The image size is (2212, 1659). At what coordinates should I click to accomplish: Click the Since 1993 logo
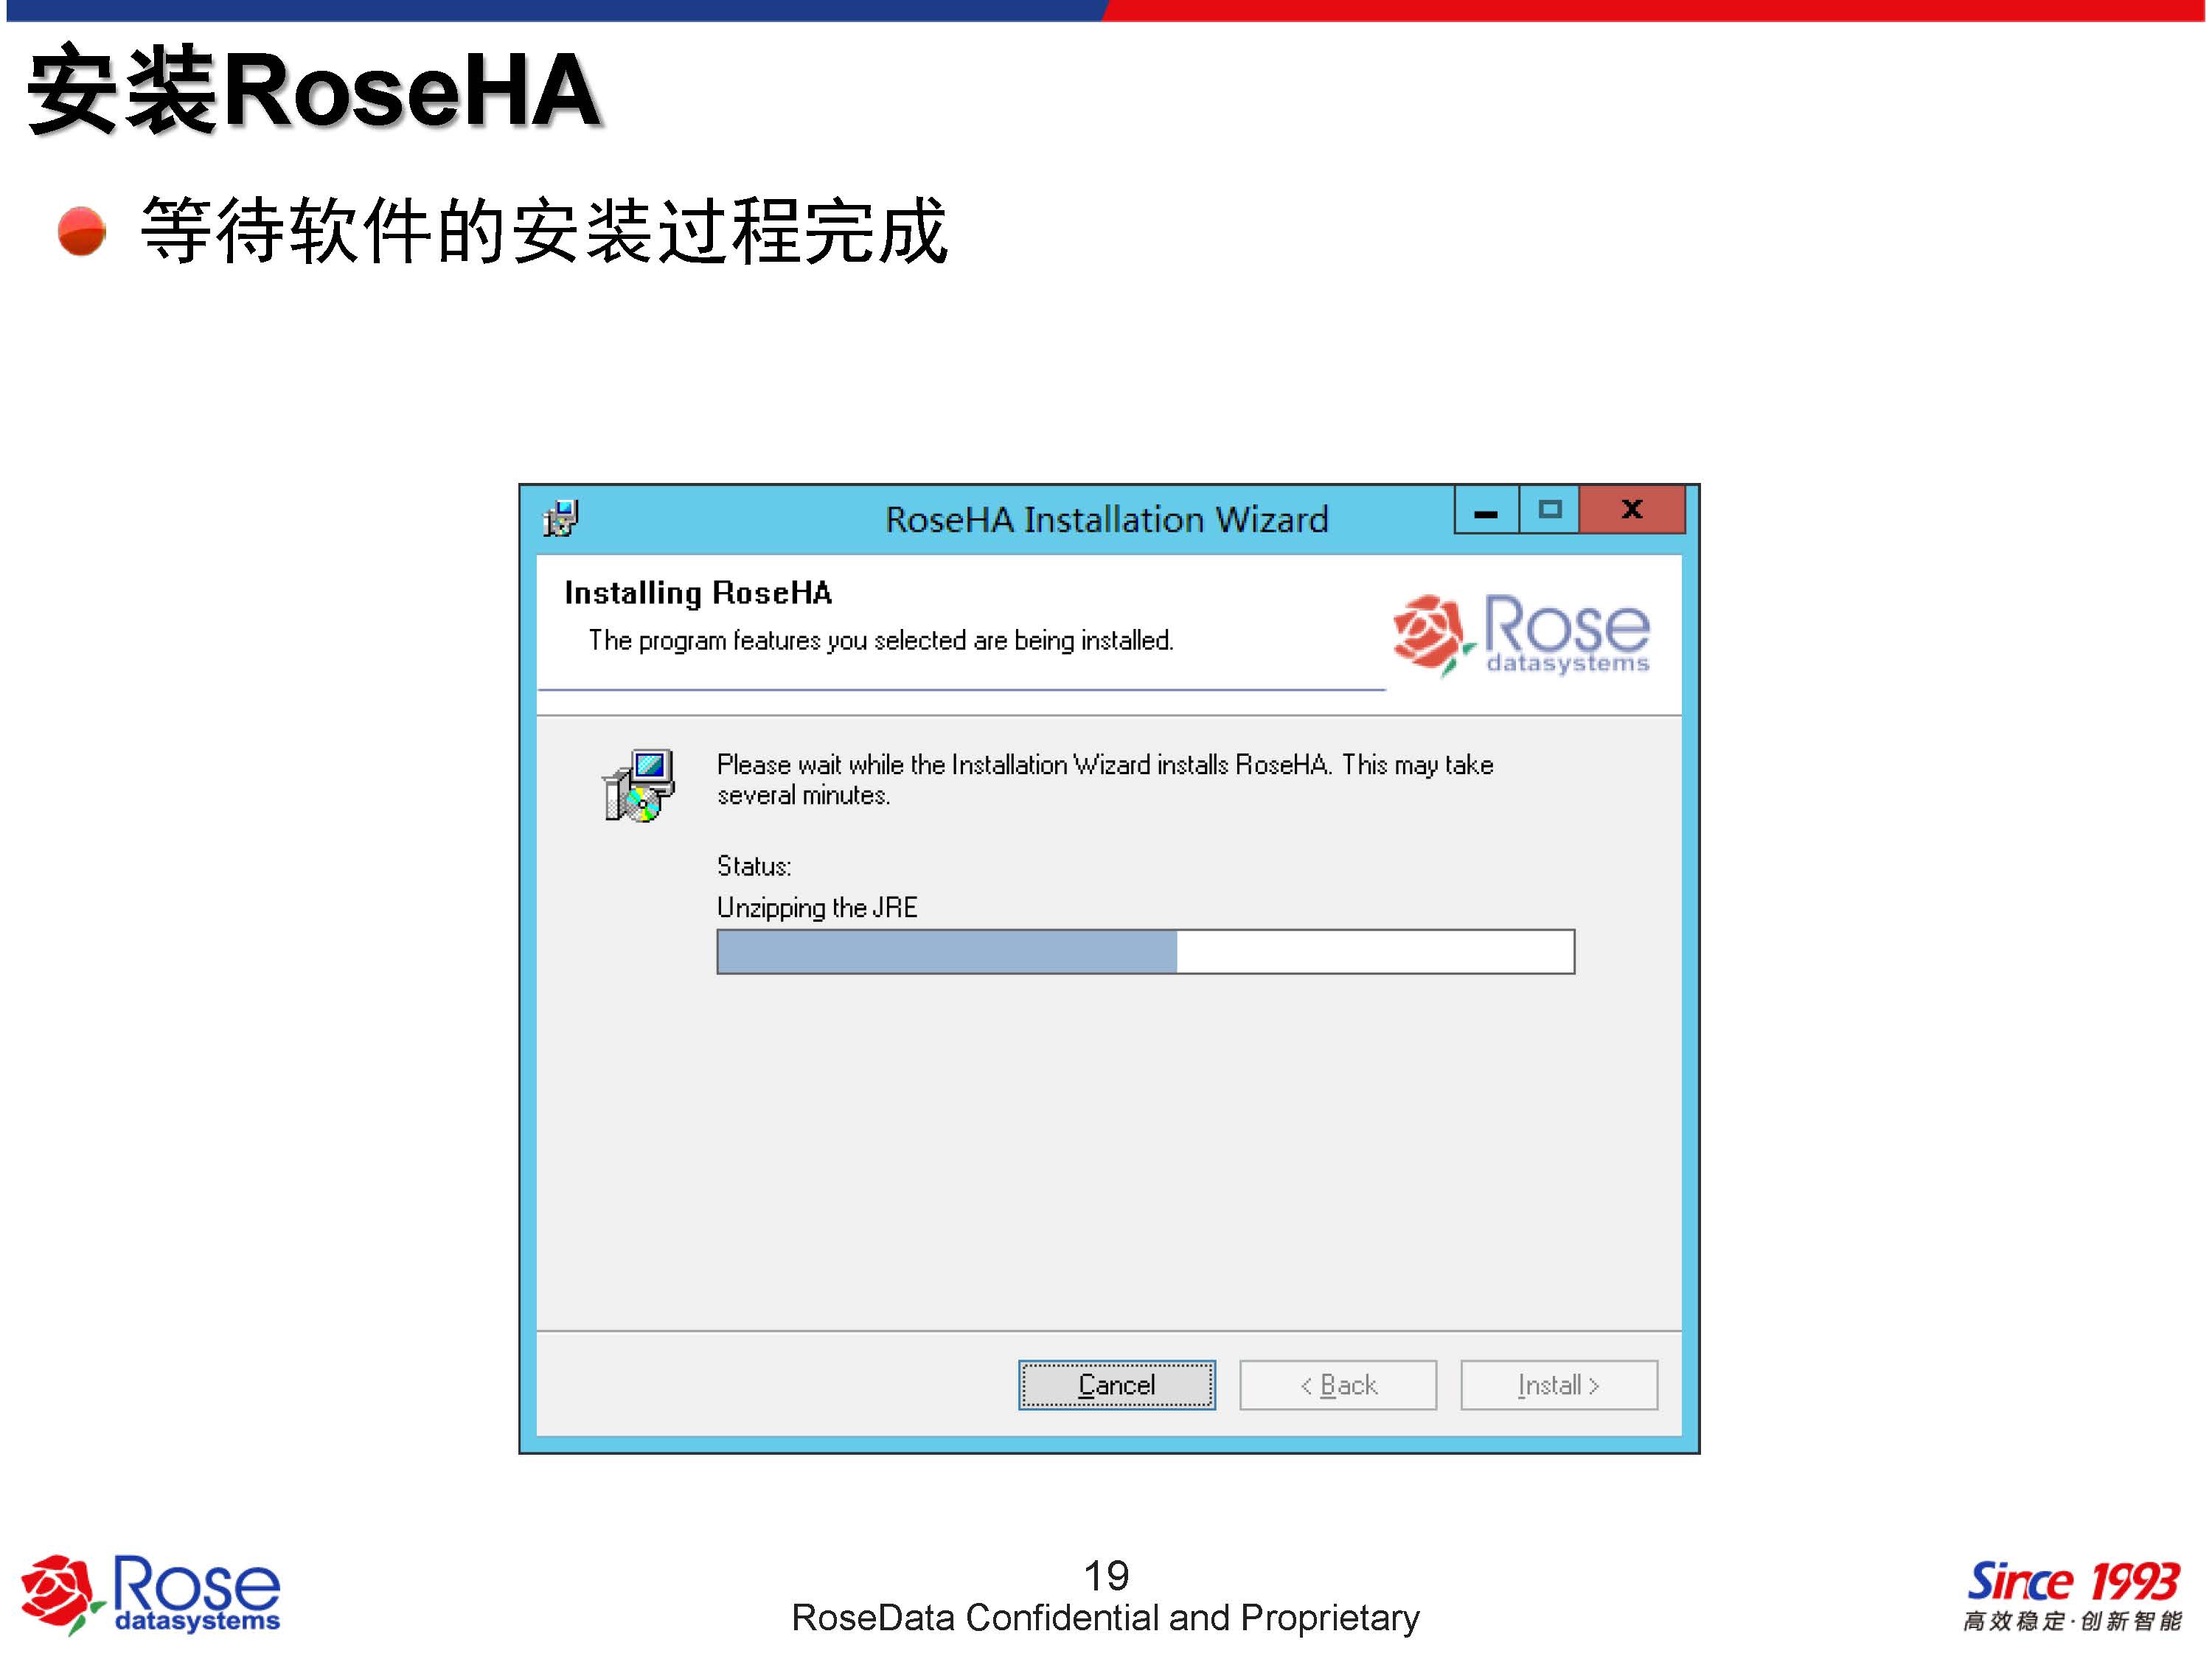click(x=2072, y=1594)
